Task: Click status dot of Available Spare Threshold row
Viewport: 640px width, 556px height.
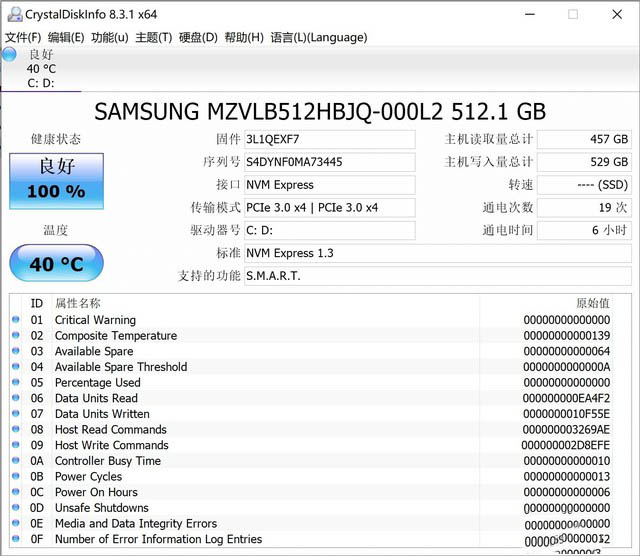Action: pos(16,367)
